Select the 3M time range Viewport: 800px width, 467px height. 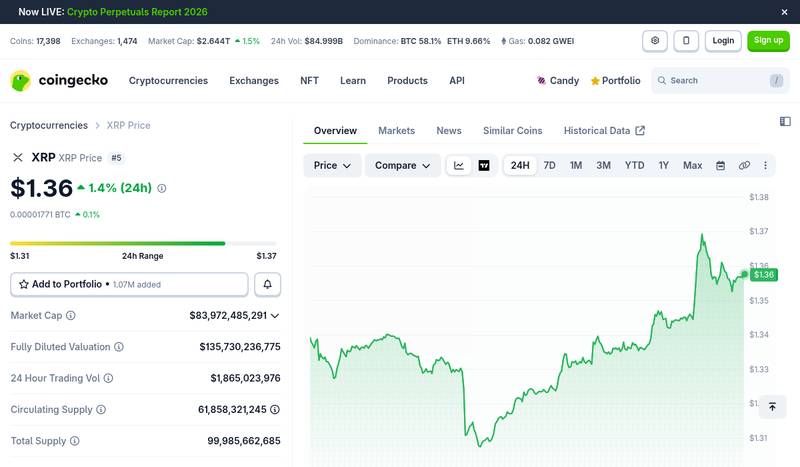pyautogui.click(x=604, y=165)
